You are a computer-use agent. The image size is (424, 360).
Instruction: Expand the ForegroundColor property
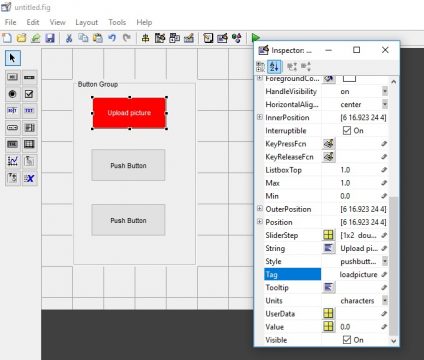(260, 78)
